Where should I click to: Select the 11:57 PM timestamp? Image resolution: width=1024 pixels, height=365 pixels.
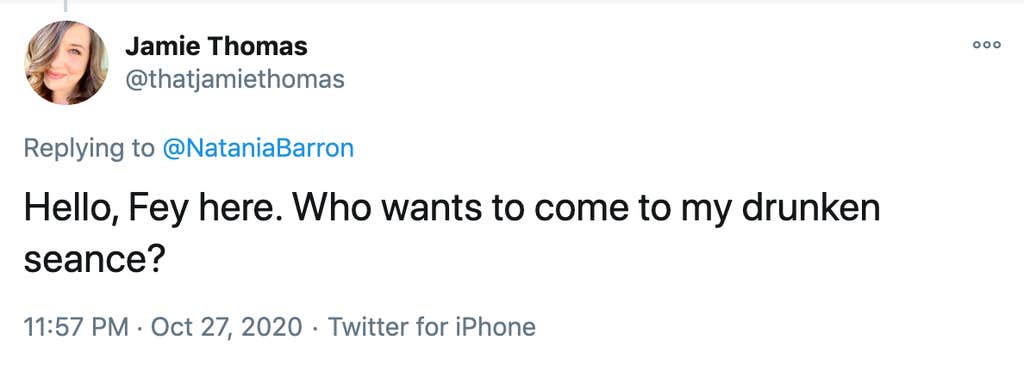click(x=76, y=326)
